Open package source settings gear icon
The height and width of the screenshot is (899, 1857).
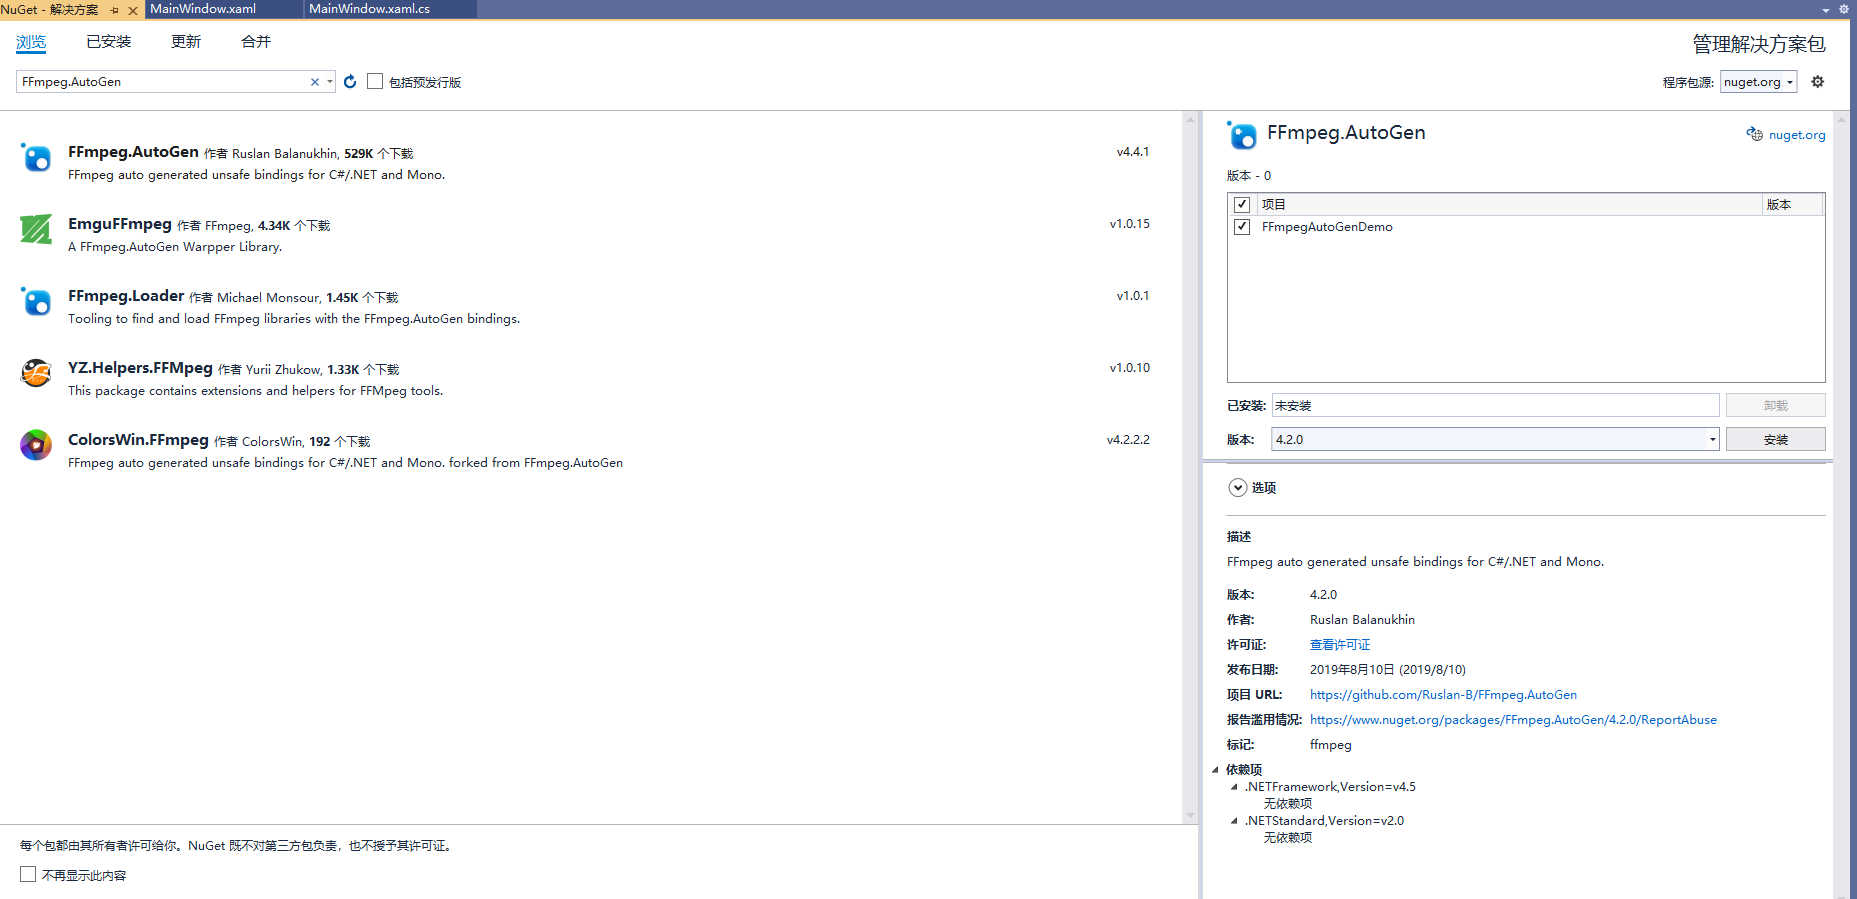coord(1818,82)
